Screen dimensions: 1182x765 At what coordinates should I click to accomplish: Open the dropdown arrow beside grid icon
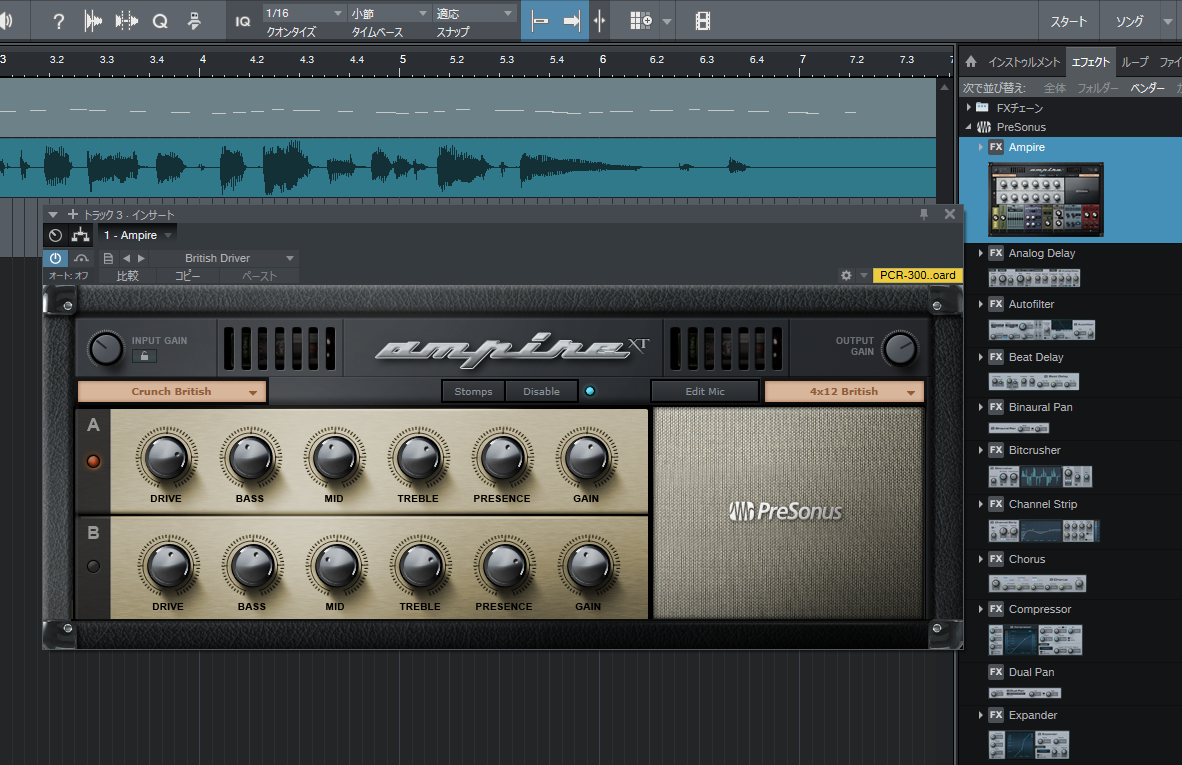coord(666,22)
